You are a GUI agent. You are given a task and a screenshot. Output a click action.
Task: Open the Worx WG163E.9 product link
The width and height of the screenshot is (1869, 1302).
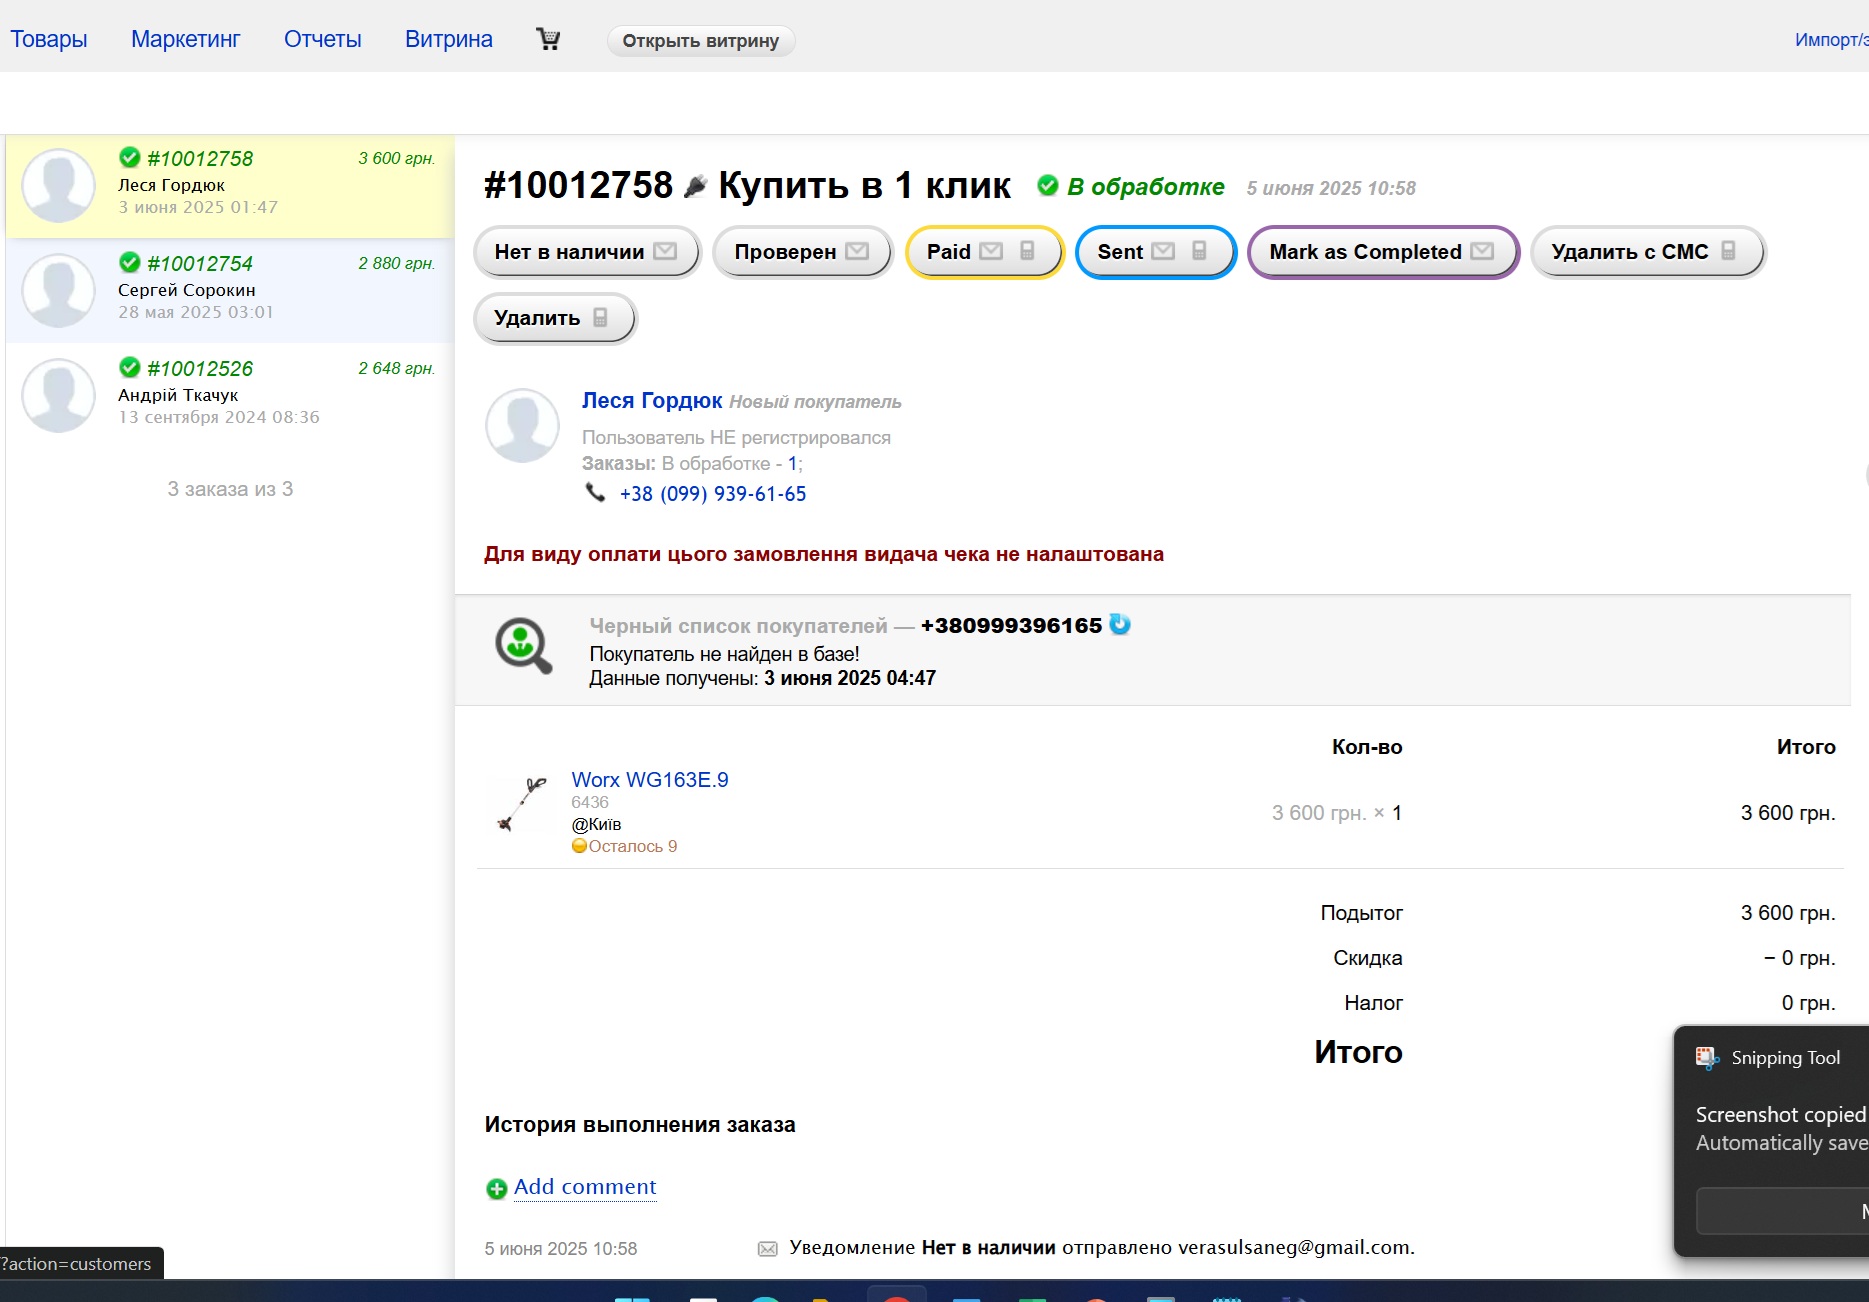coord(650,780)
